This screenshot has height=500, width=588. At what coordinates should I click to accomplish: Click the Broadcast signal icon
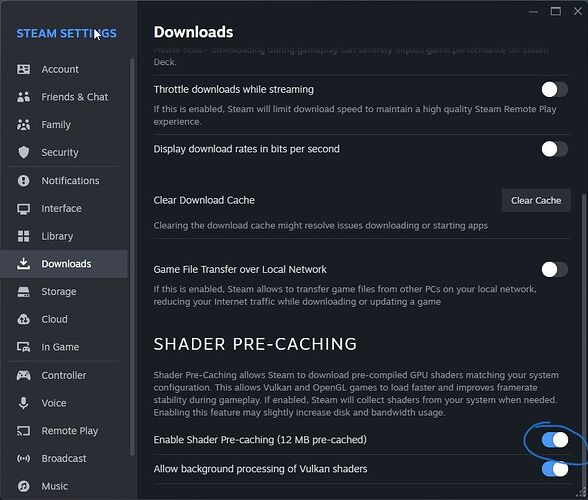click(23, 458)
